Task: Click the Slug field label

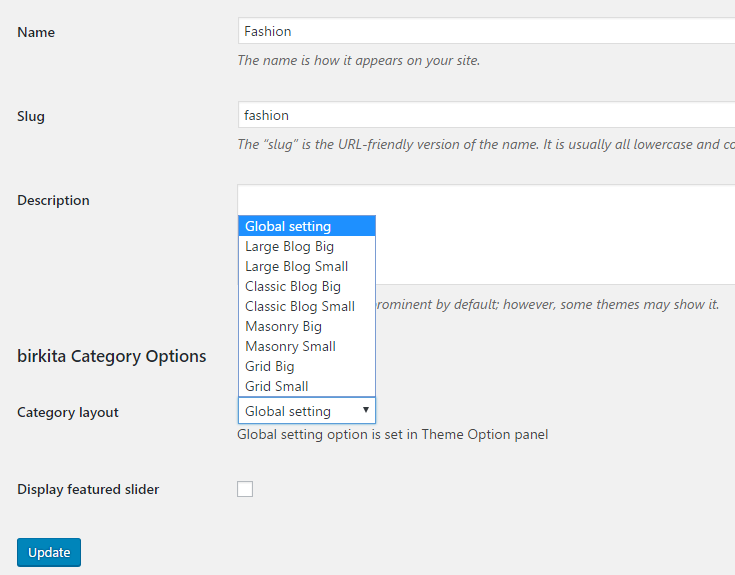Action: coord(31,116)
